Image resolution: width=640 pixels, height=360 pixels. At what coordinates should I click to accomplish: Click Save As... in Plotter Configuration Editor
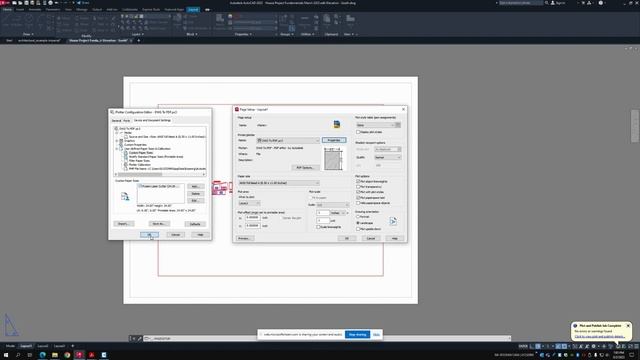[x=159, y=224]
